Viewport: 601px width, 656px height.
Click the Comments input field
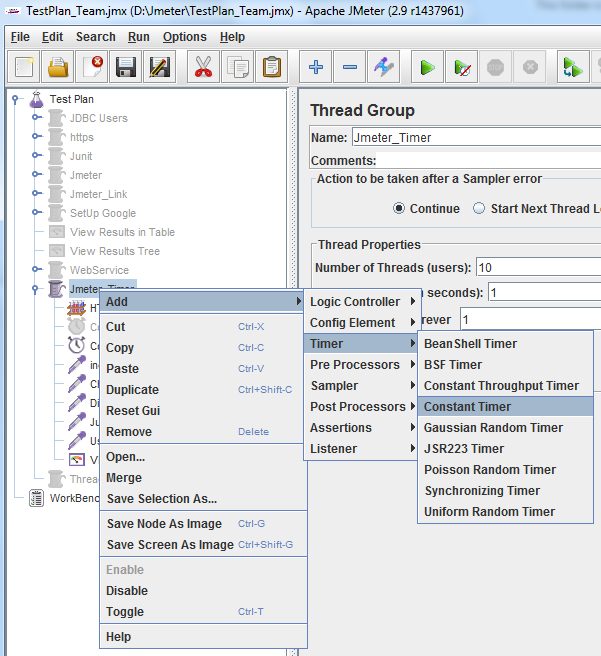(488, 160)
